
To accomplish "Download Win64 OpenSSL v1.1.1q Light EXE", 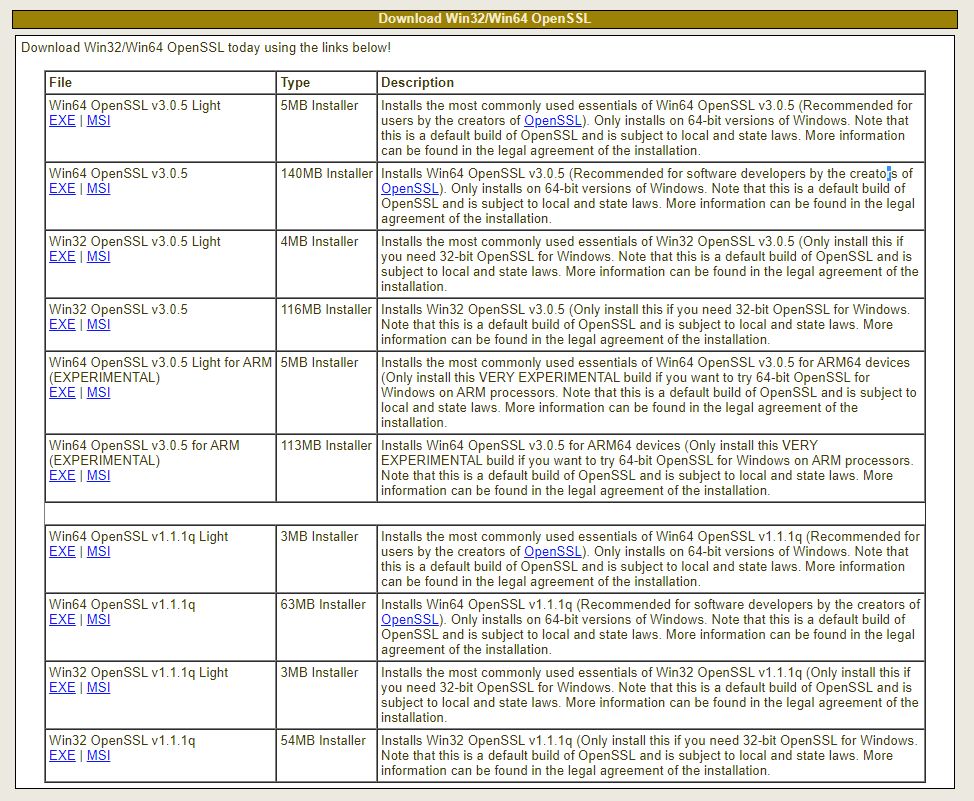I will click(62, 552).
